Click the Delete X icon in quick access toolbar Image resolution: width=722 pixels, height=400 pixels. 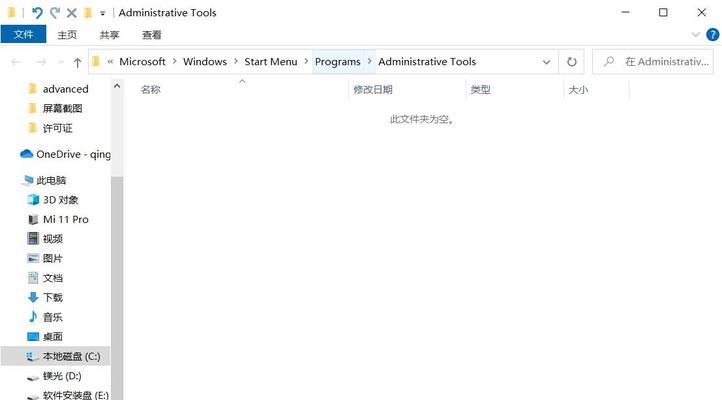[71, 13]
